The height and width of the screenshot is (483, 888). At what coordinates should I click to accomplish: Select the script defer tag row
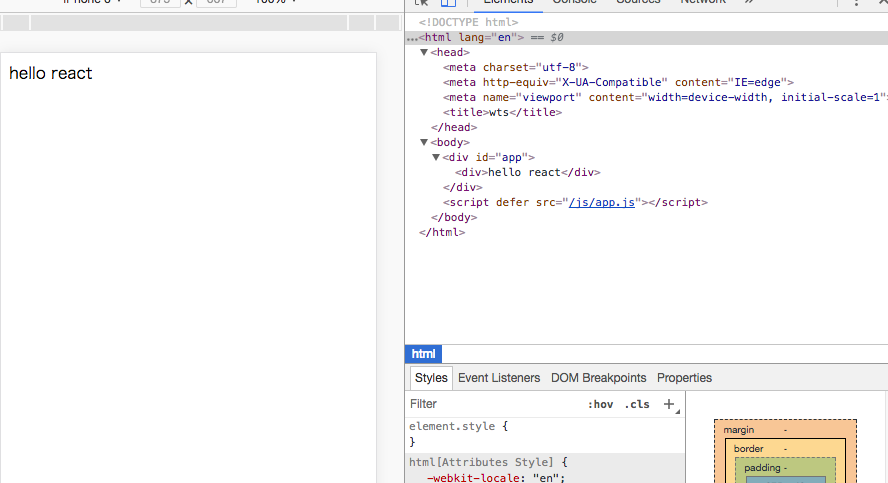[x=575, y=202]
